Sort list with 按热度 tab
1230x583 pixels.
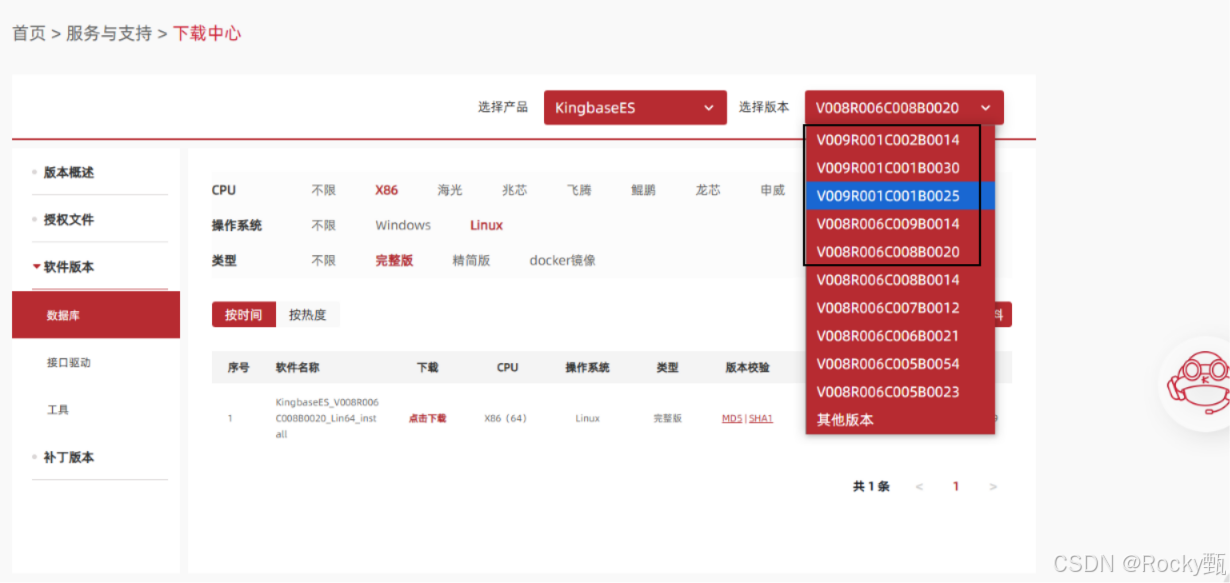[x=307, y=315]
